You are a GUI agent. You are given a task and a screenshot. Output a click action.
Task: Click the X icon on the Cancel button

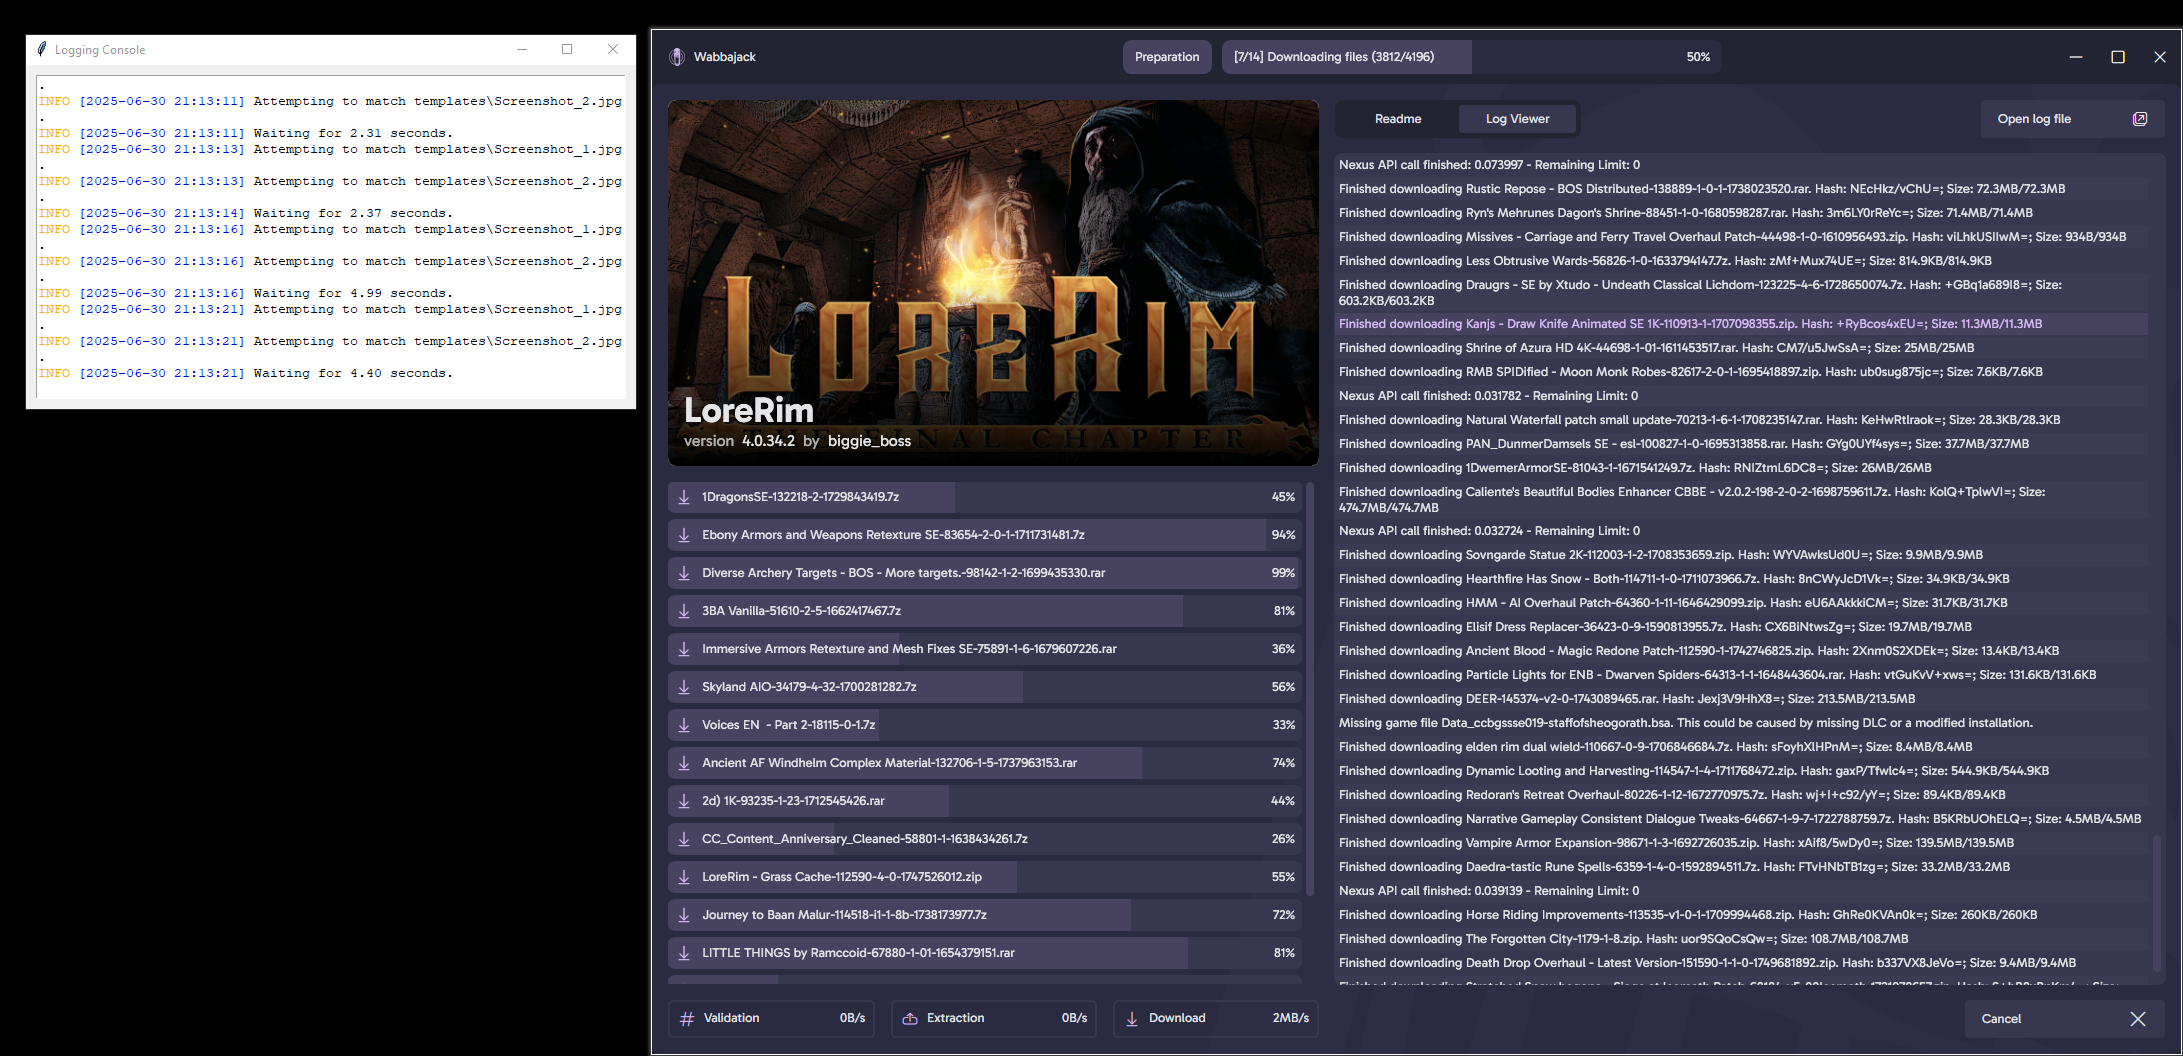point(2138,1019)
